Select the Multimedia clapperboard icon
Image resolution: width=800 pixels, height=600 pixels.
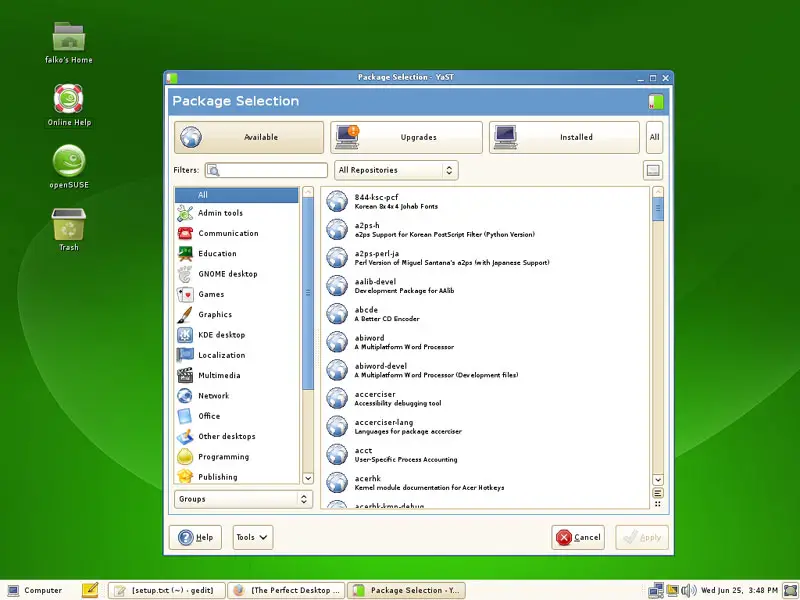(185, 376)
